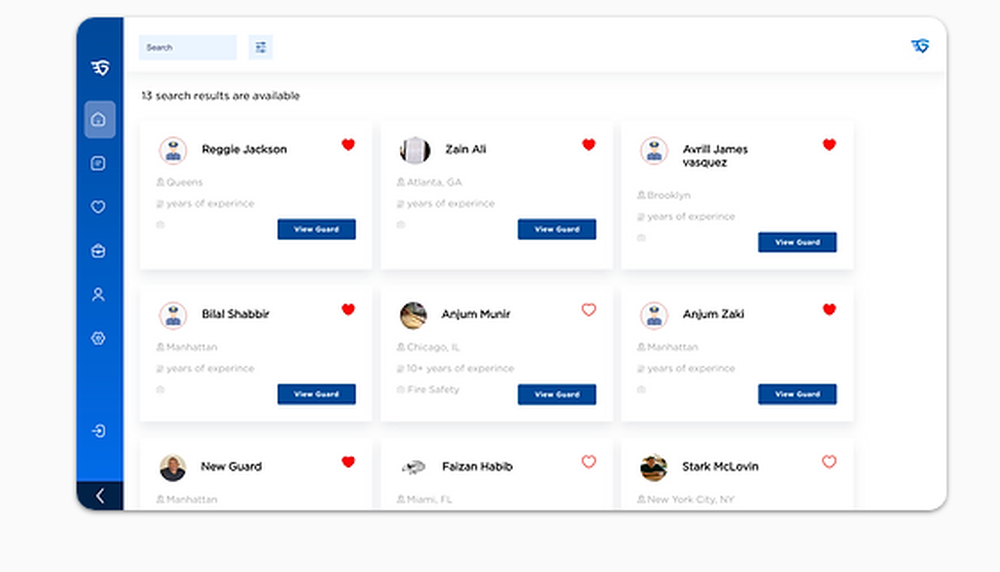Open the briefcase jobs sidebar icon
1000x572 pixels.
98,251
